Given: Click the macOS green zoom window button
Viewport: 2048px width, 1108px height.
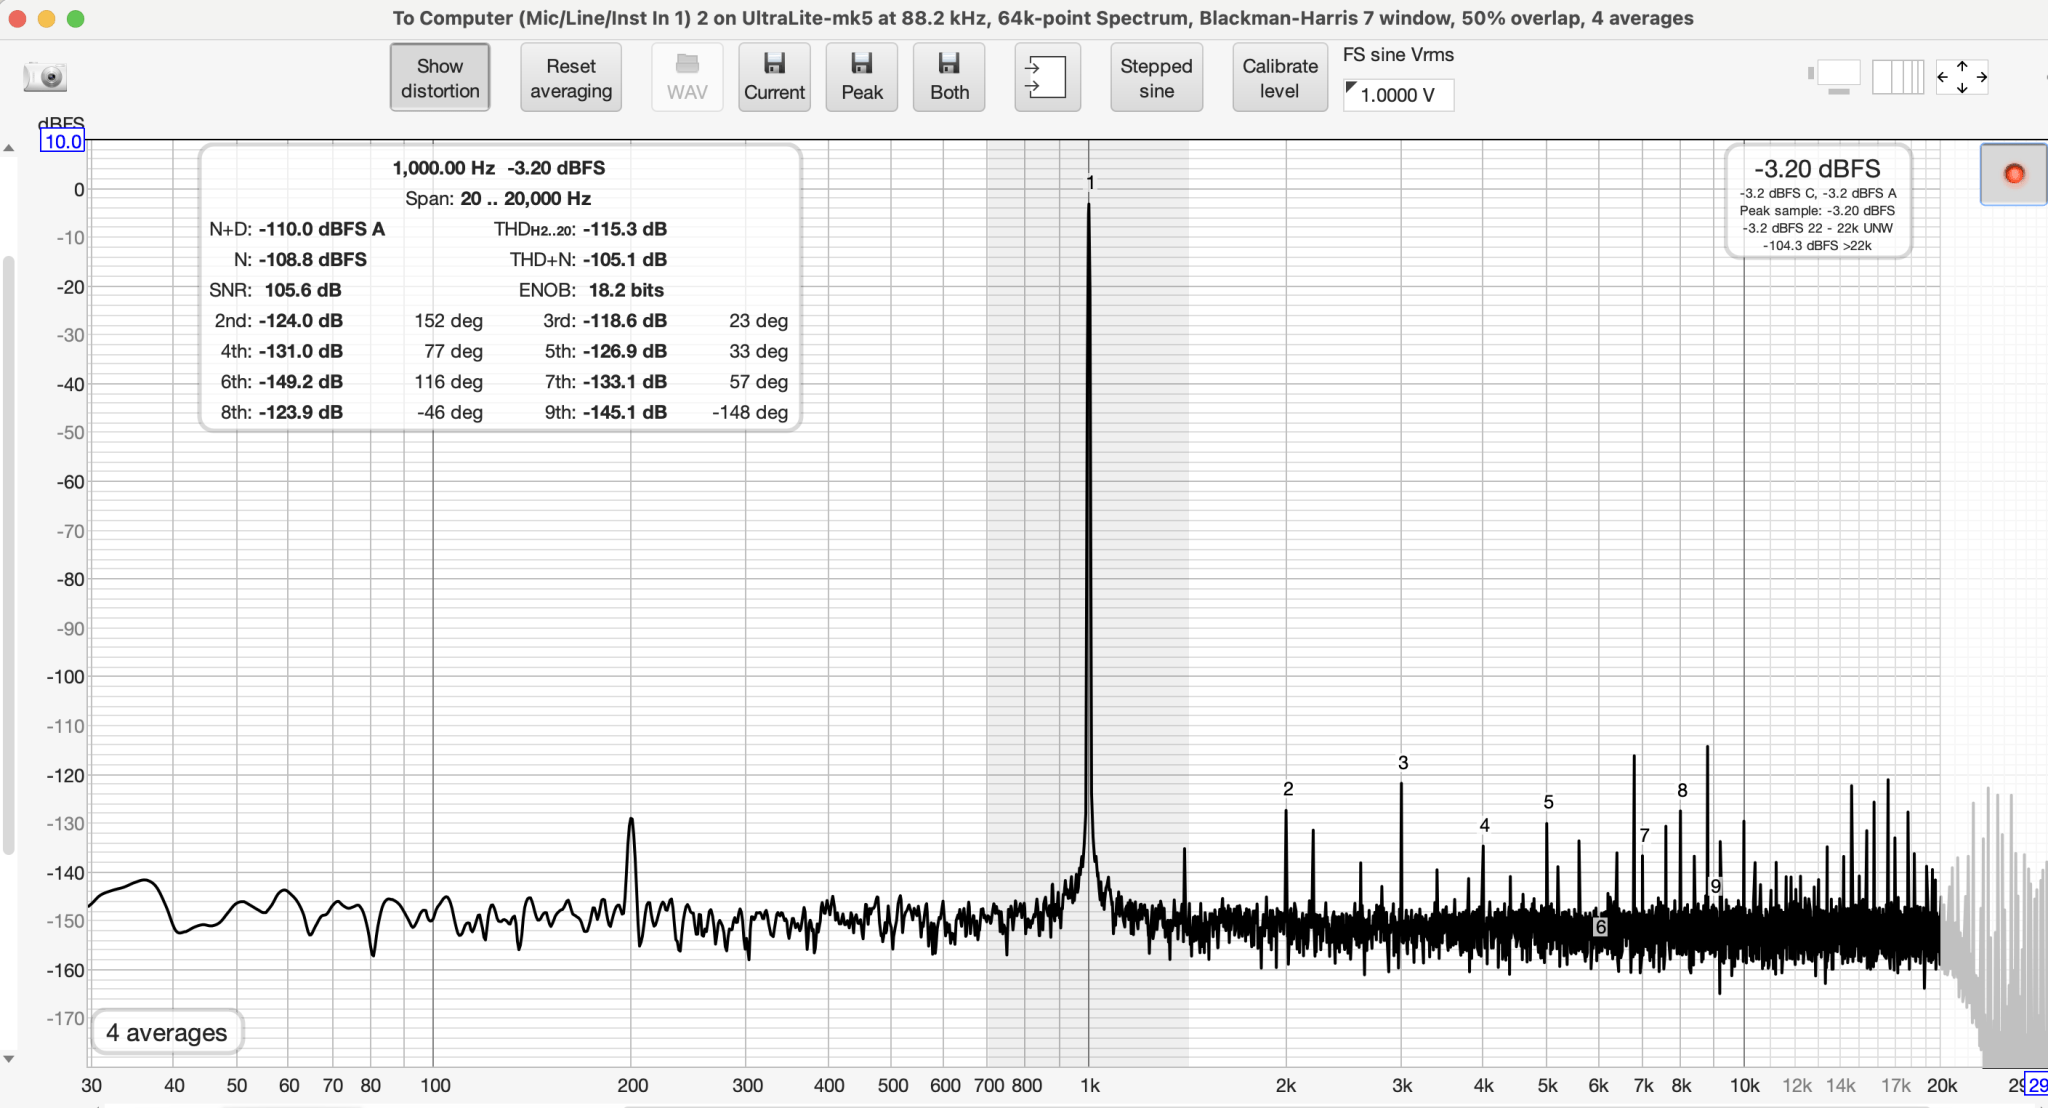Looking at the screenshot, I should pos(76,19).
